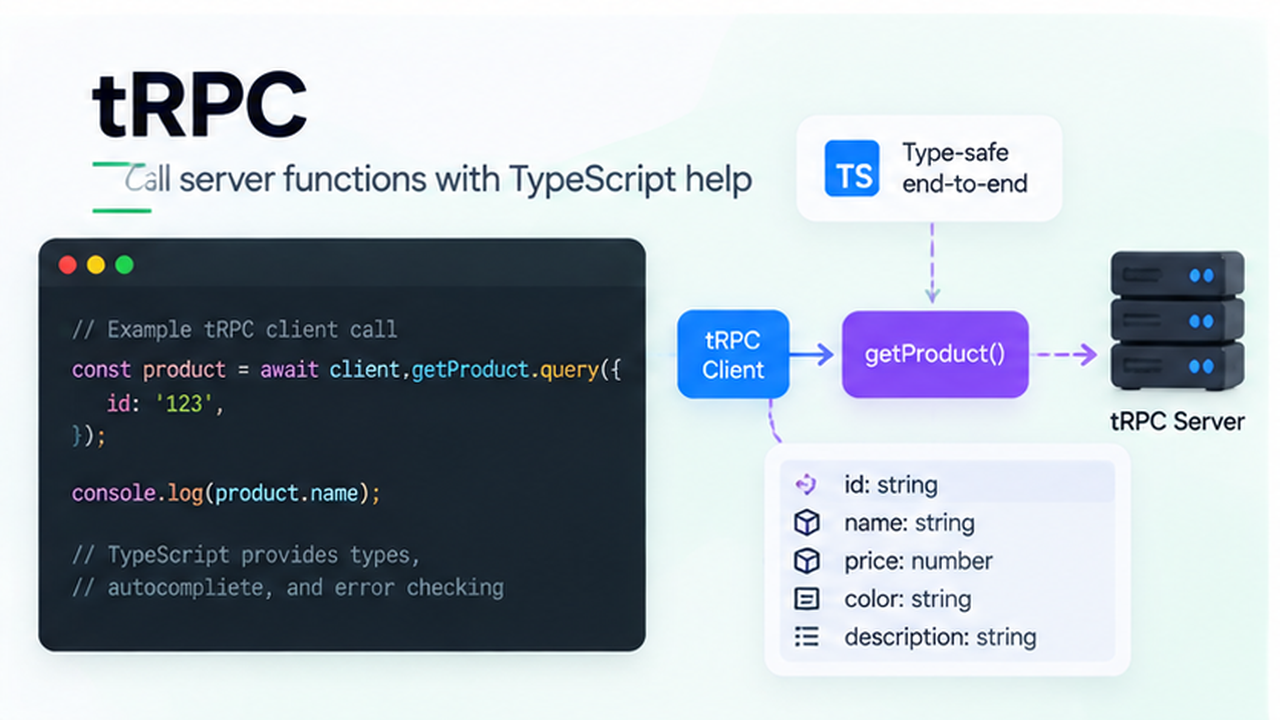The height and width of the screenshot is (720, 1280).
Task: Select the 'description: string' row
Action: [947, 637]
